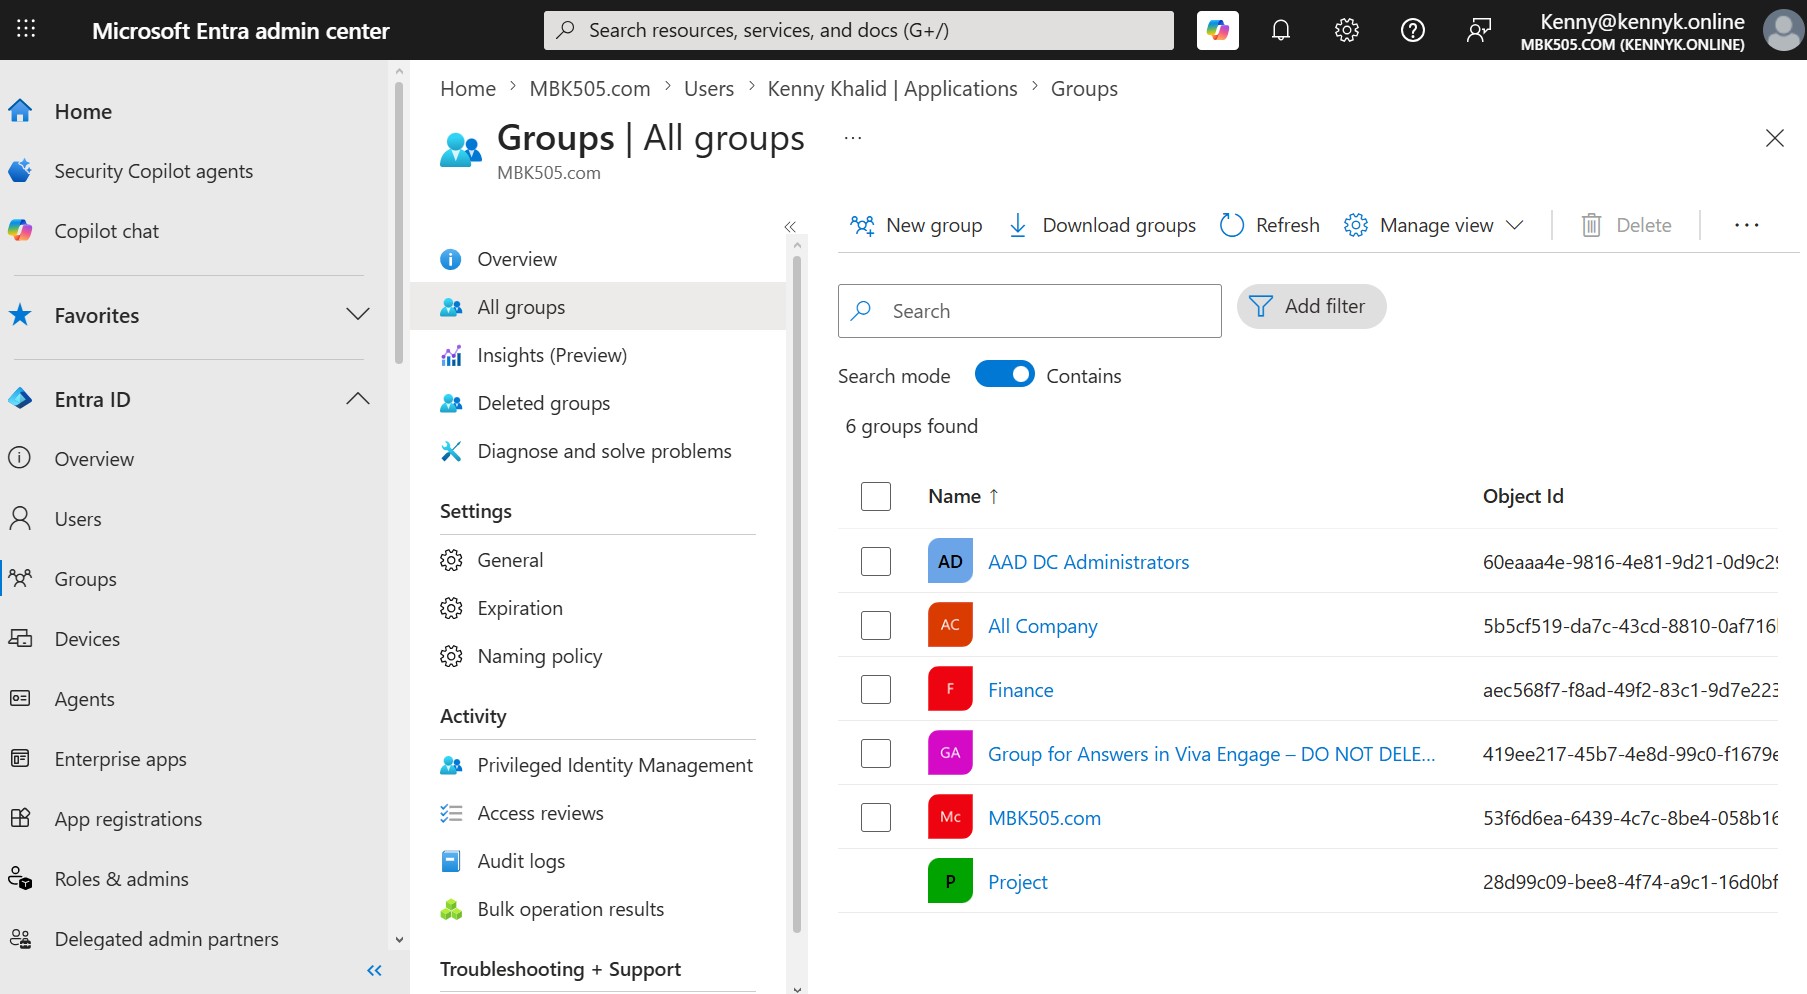Click the Name column sort arrow
1807x994 pixels.
pos(994,496)
